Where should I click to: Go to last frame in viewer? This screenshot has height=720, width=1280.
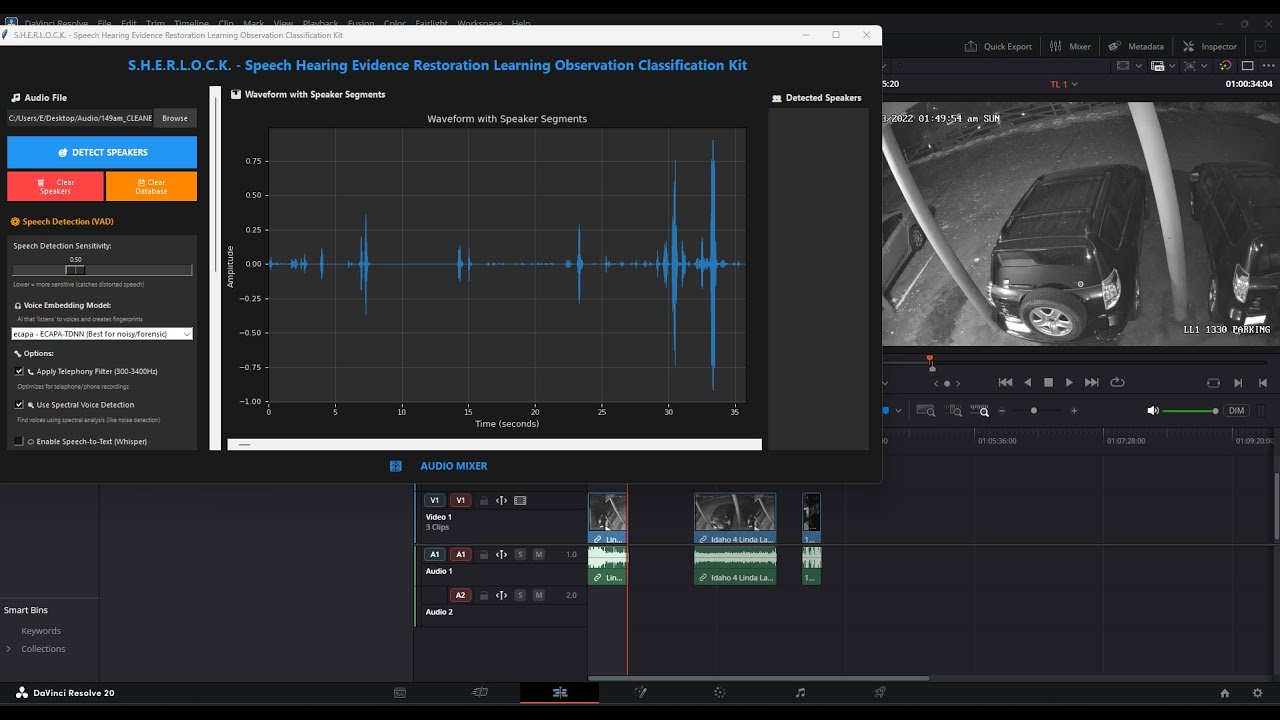pyautogui.click(x=1092, y=382)
